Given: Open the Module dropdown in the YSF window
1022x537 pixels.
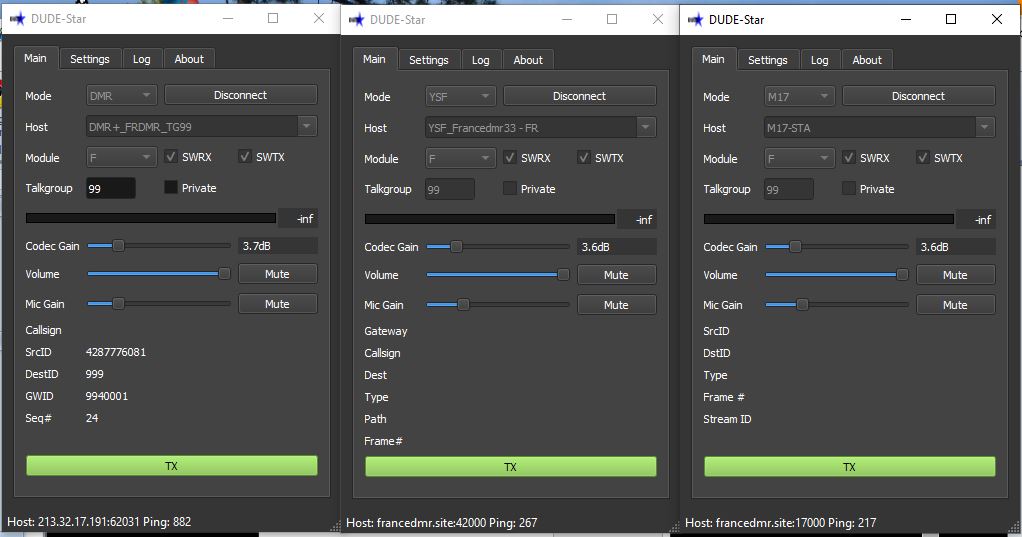Looking at the screenshot, I should [460, 159].
